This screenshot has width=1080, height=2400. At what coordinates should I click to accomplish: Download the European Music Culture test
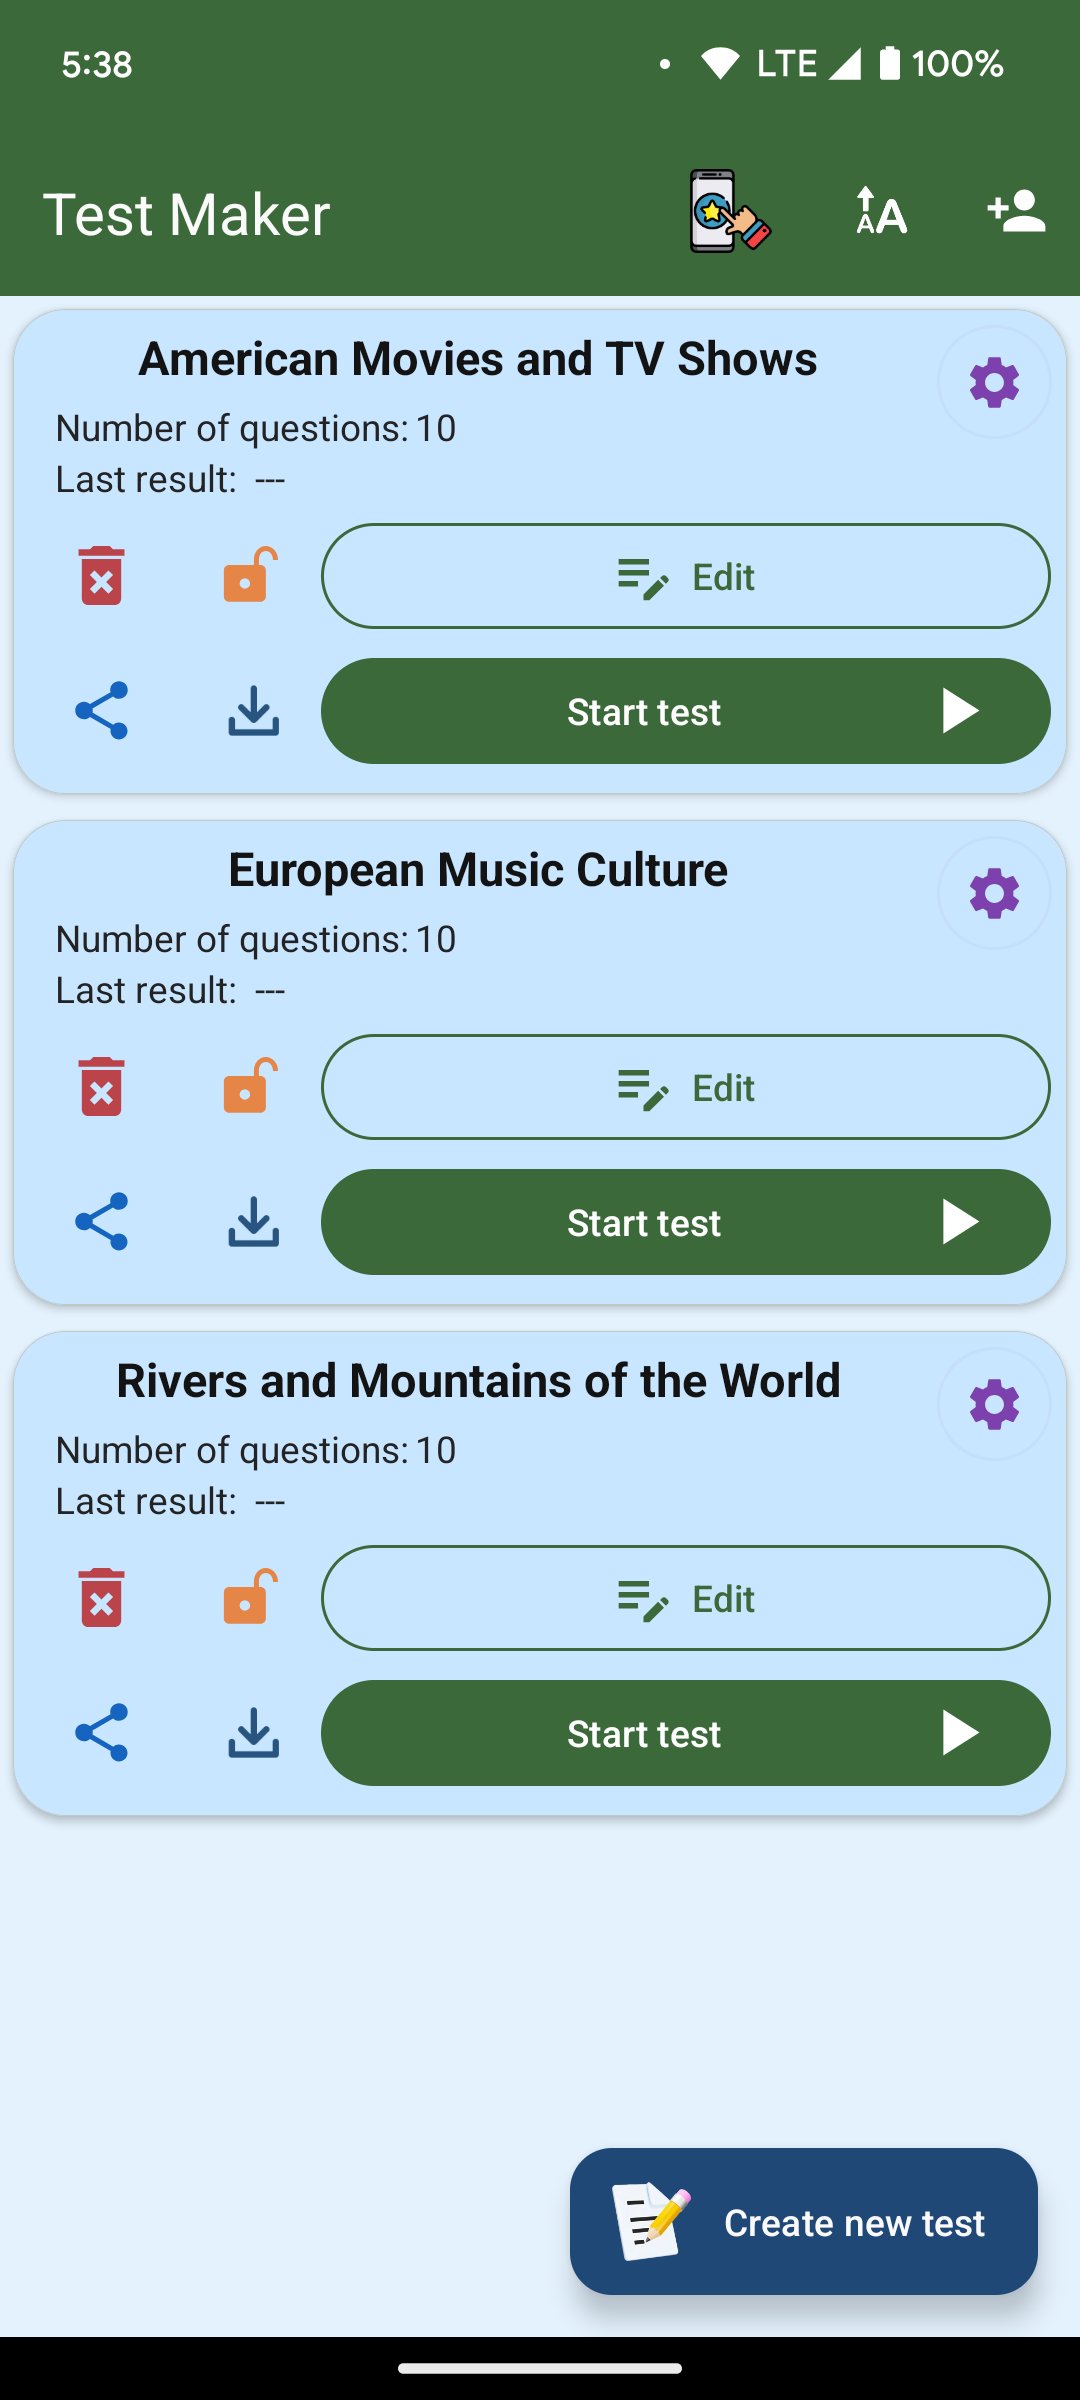(253, 1222)
